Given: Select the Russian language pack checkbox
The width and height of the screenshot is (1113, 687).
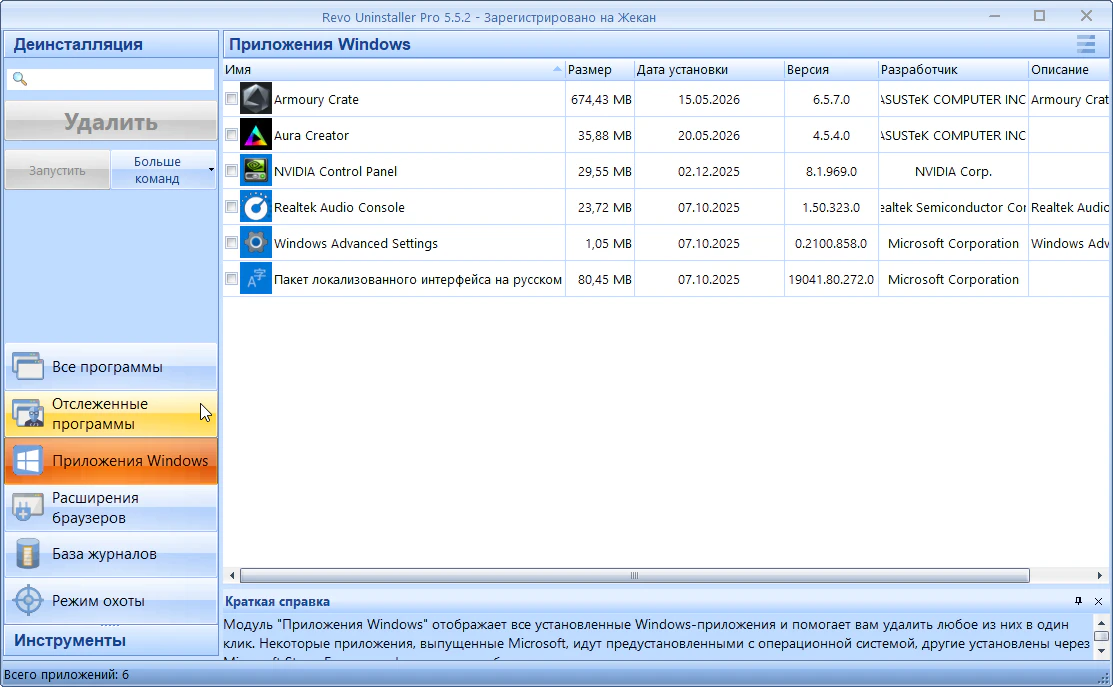Looking at the screenshot, I should pos(231,278).
